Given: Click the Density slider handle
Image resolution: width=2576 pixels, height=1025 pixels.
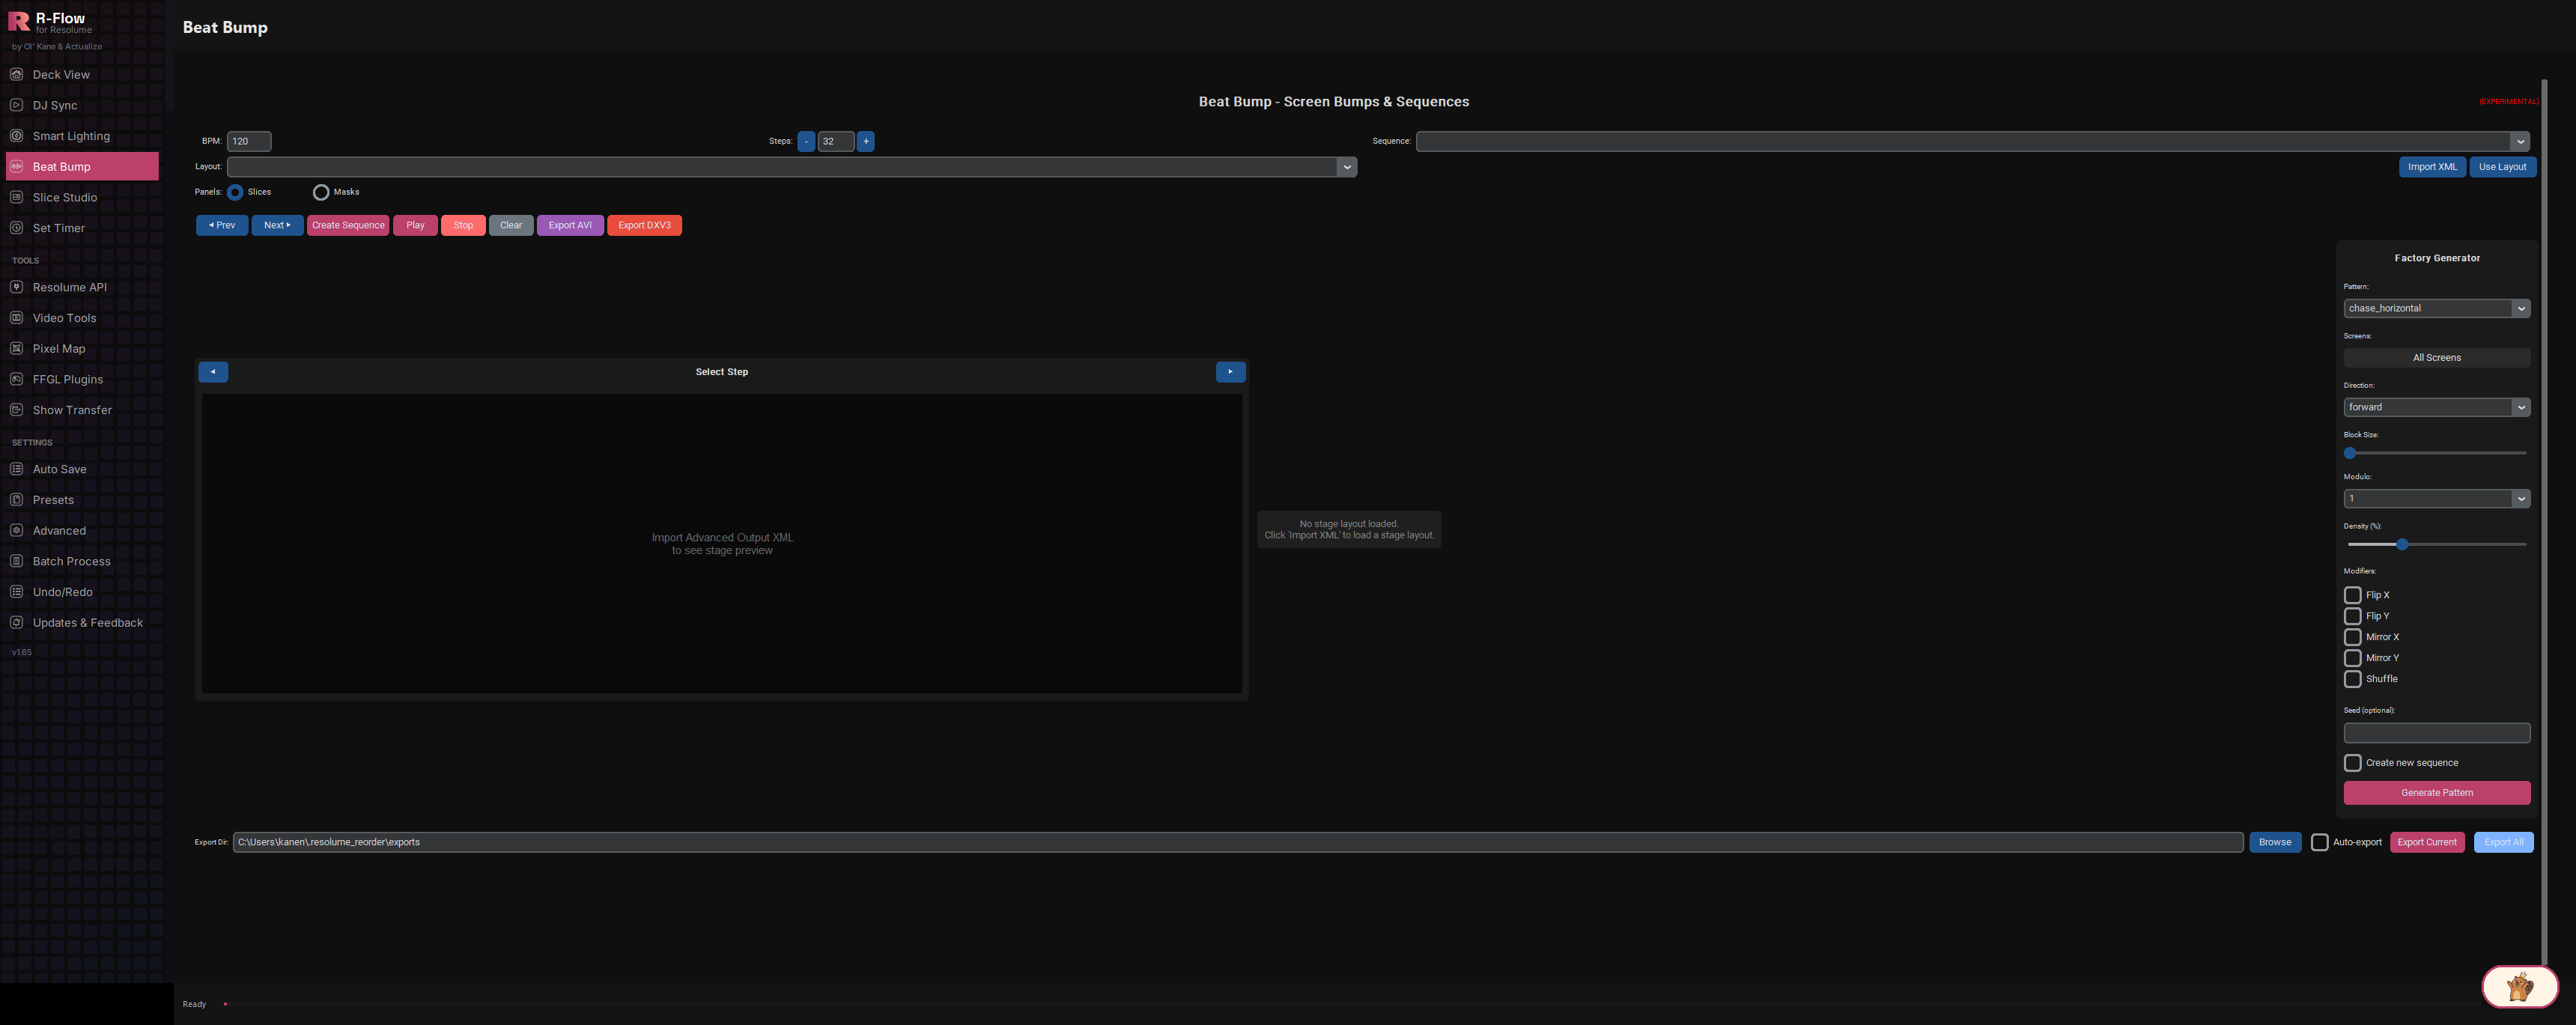Looking at the screenshot, I should pos(2401,544).
